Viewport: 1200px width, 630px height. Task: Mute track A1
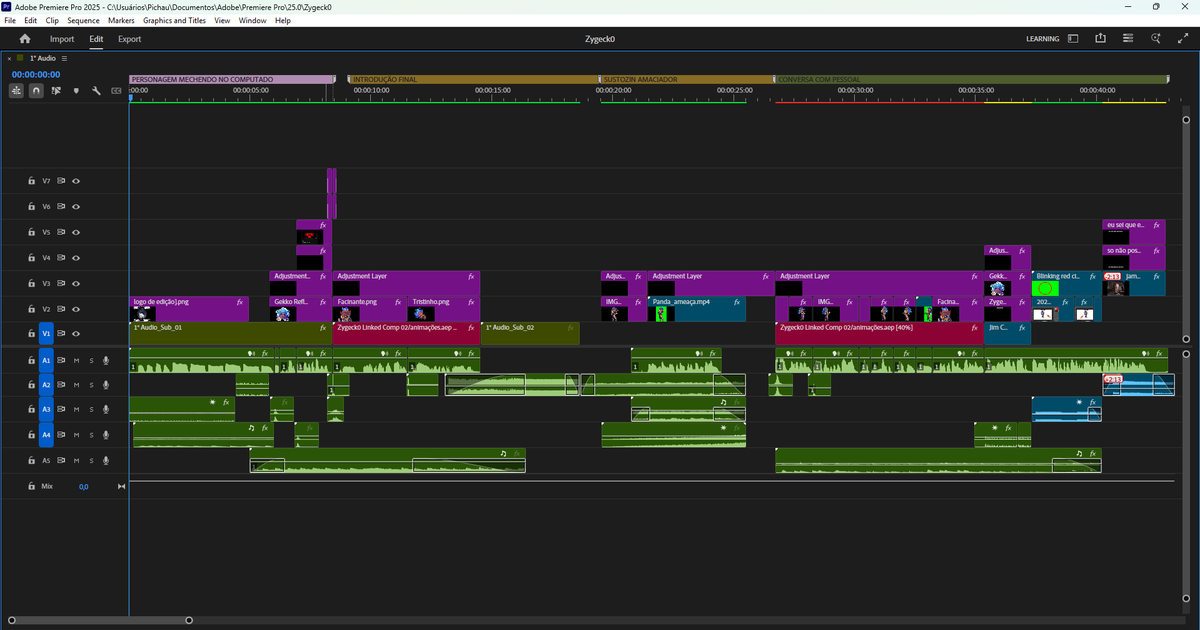76,360
